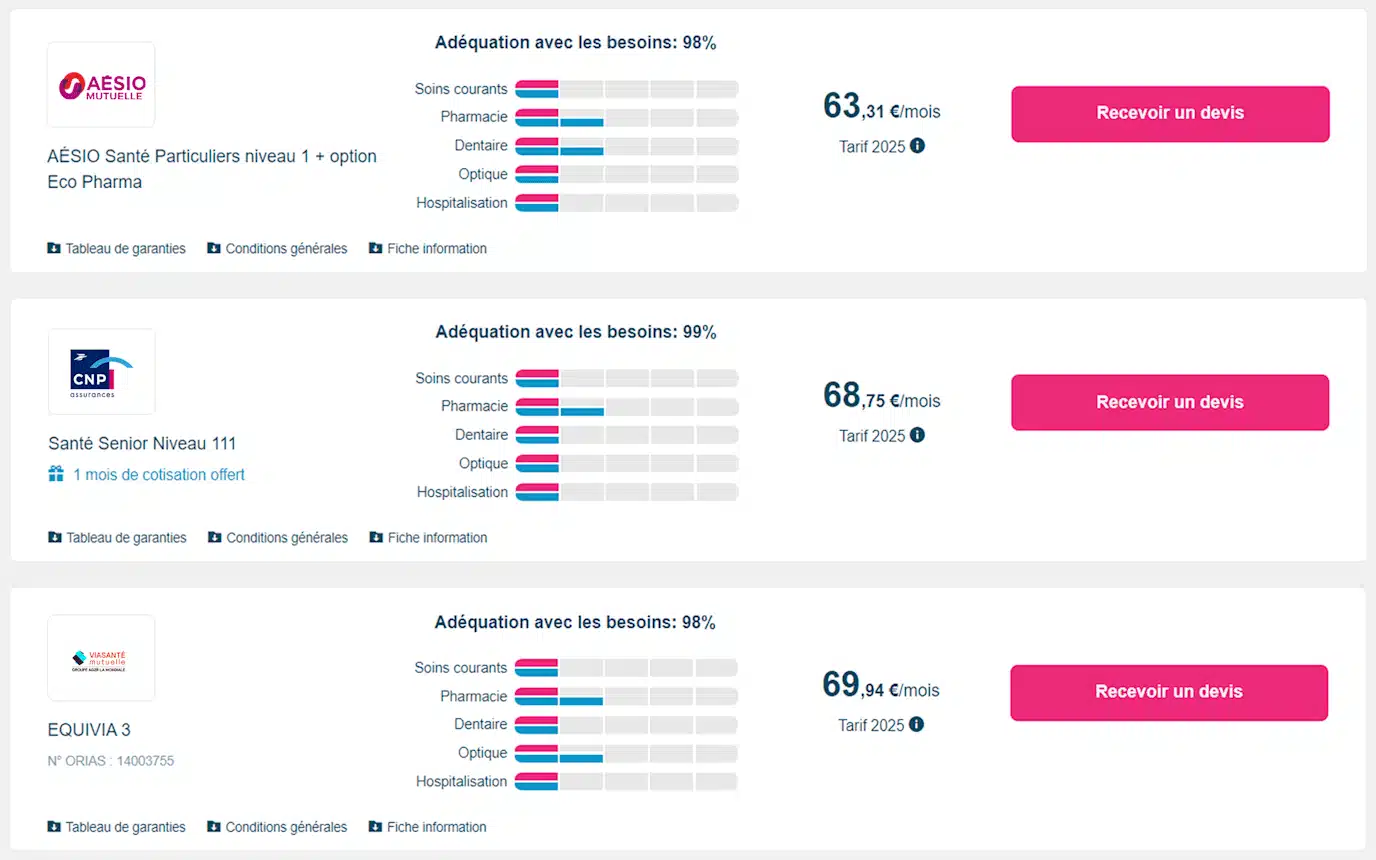Get a quote for the EQUIVIA 3 plan
The height and width of the screenshot is (860, 1376).
point(1169,692)
